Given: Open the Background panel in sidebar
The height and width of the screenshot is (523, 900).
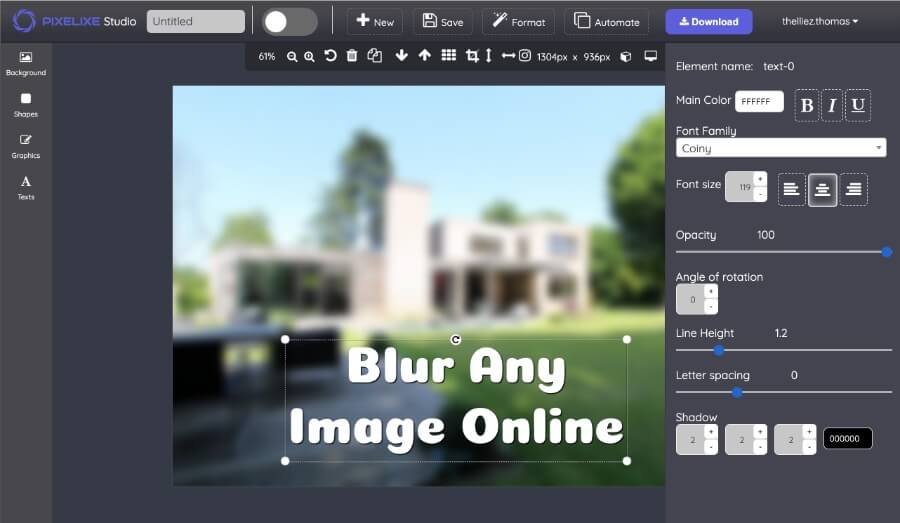Looking at the screenshot, I should pos(26,63).
